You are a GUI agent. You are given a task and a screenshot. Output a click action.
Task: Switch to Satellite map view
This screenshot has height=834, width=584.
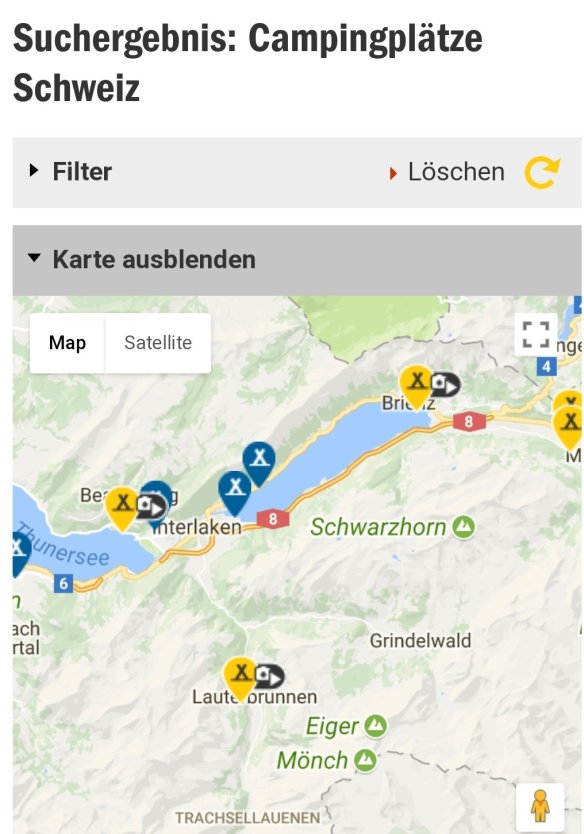(x=158, y=343)
